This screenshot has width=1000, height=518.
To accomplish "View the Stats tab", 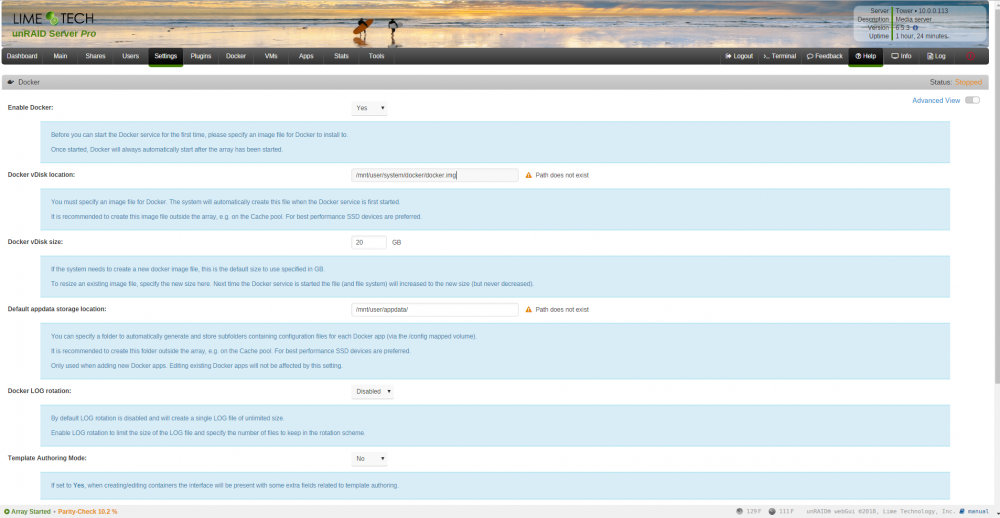I will [341, 56].
